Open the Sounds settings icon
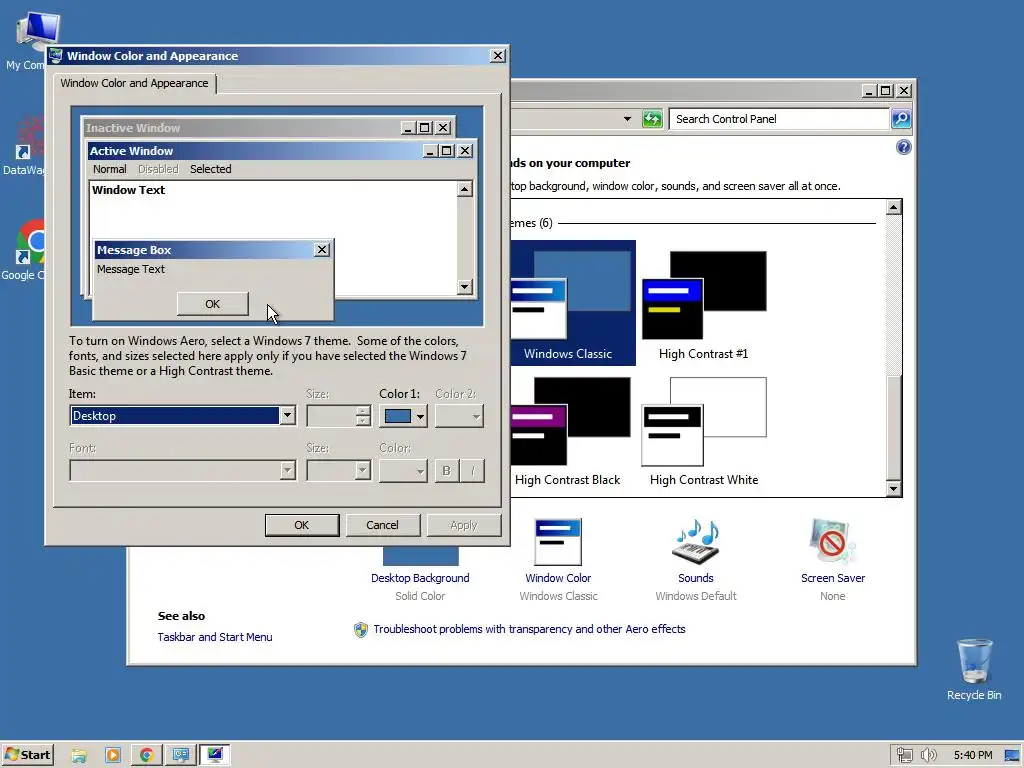This screenshot has width=1024, height=768. pos(696,542)
